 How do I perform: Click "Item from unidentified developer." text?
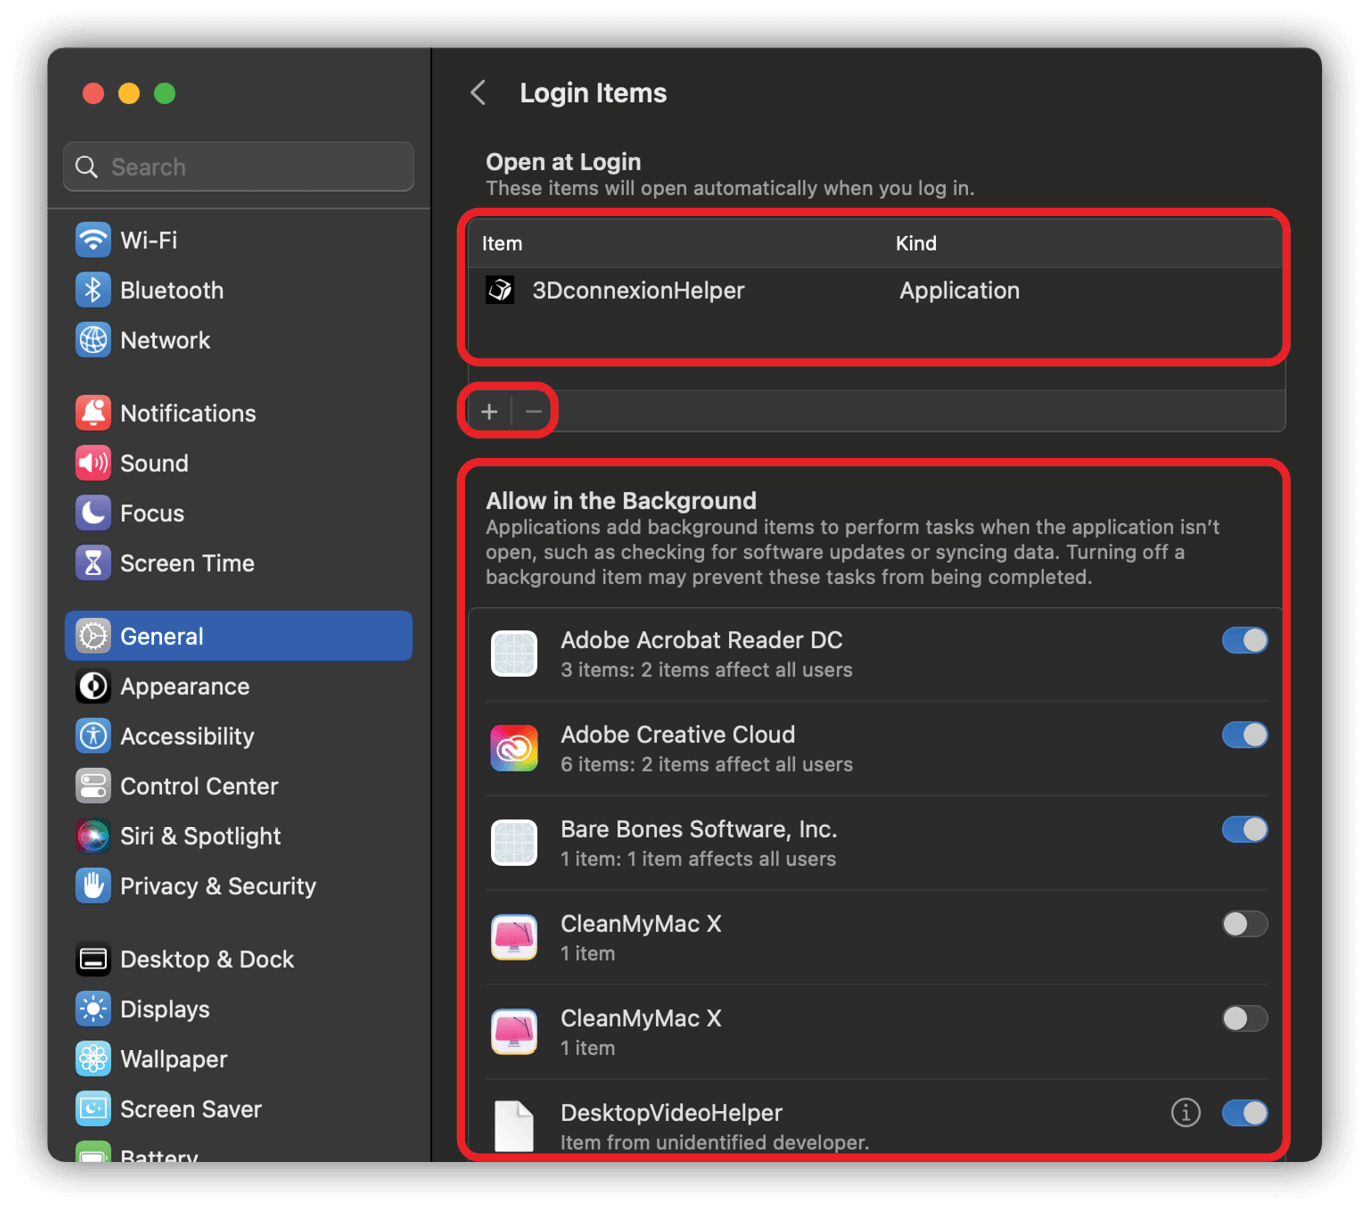714,1142
